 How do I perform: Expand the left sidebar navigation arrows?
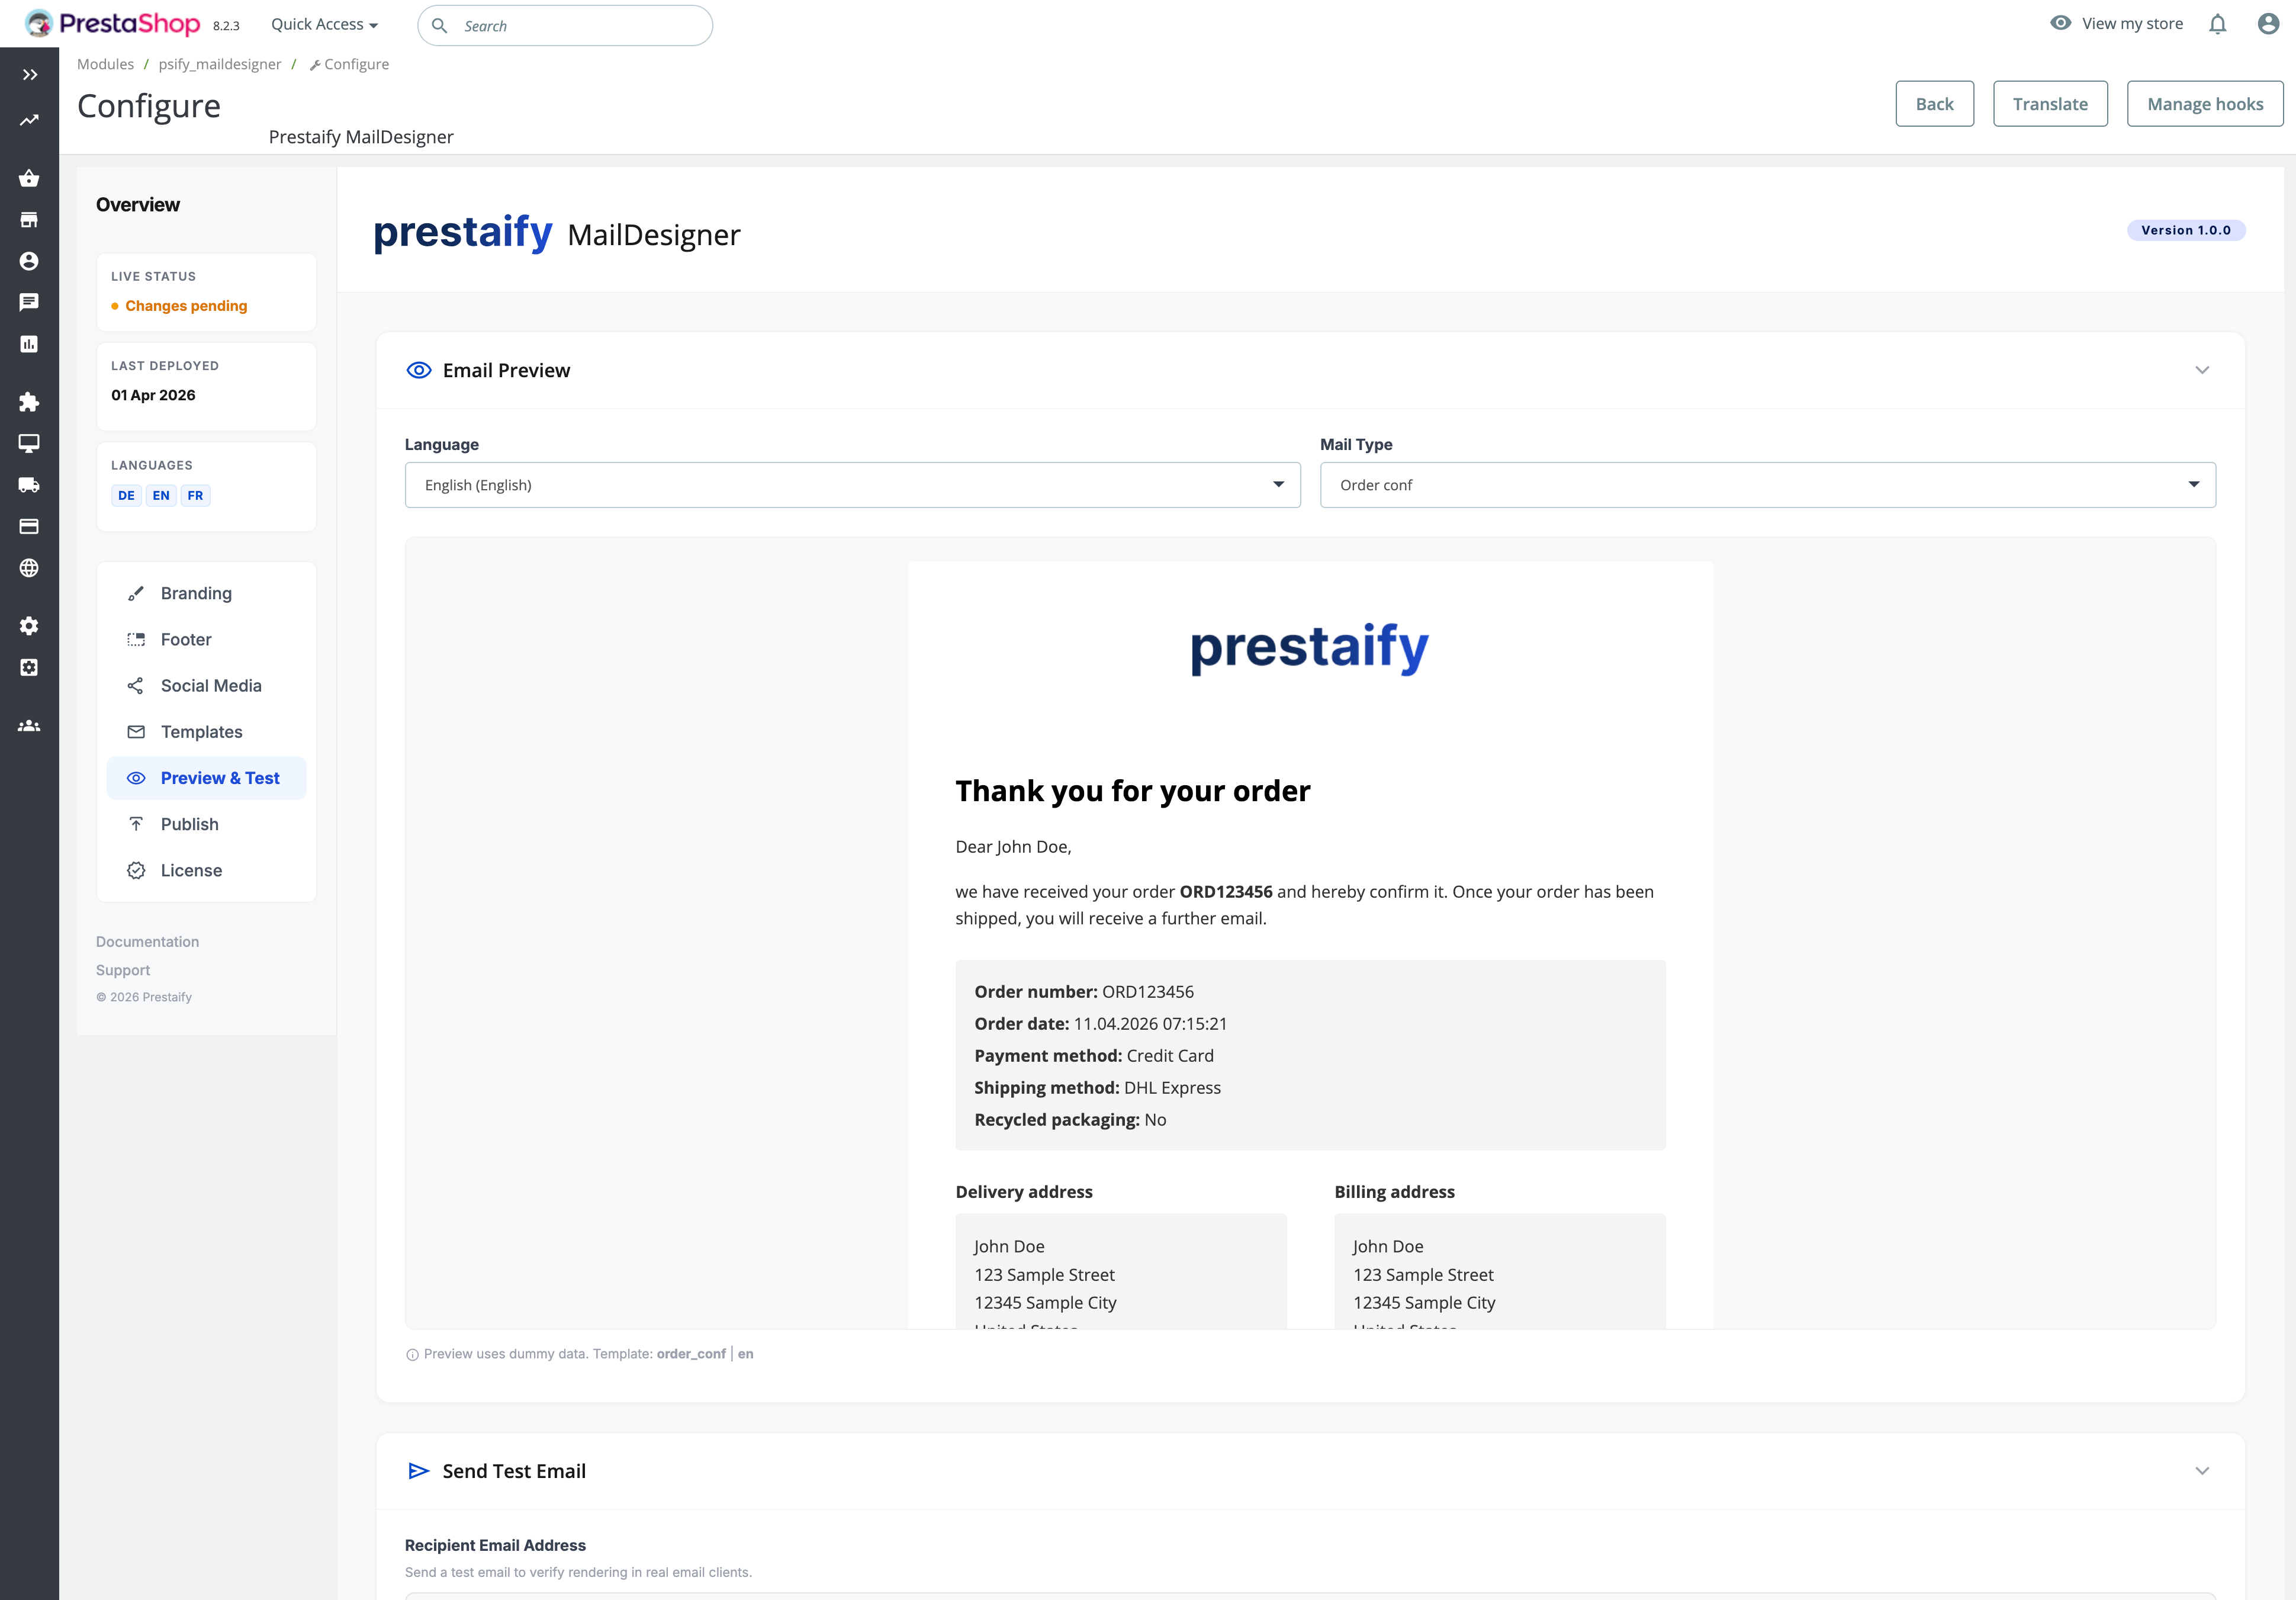click(30, 75)
